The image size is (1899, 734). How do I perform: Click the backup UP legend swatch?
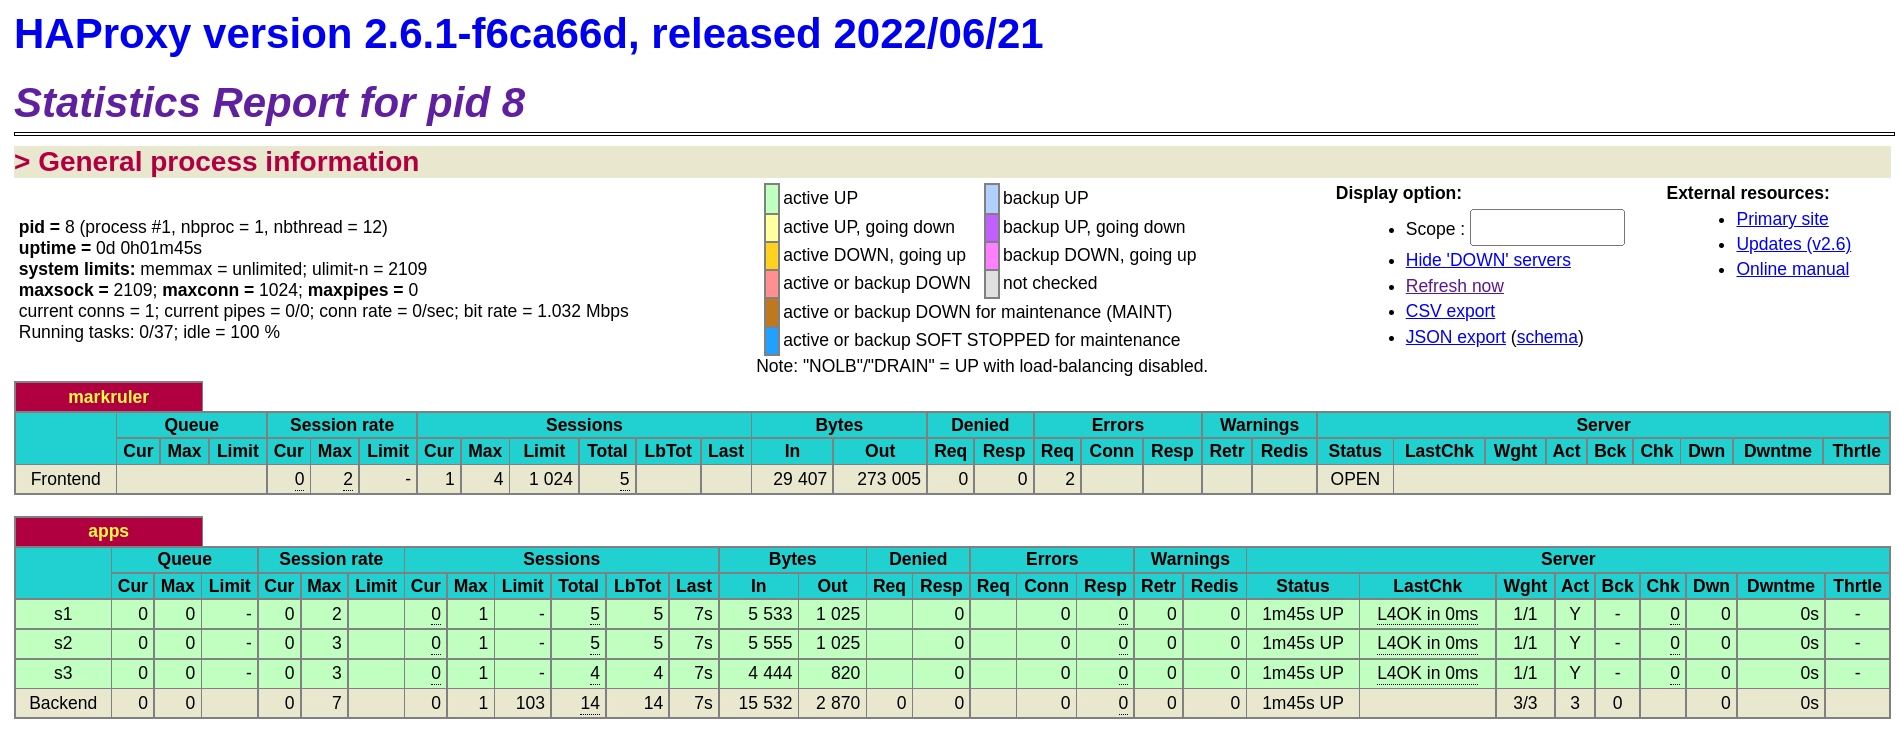tap(992, 198)
